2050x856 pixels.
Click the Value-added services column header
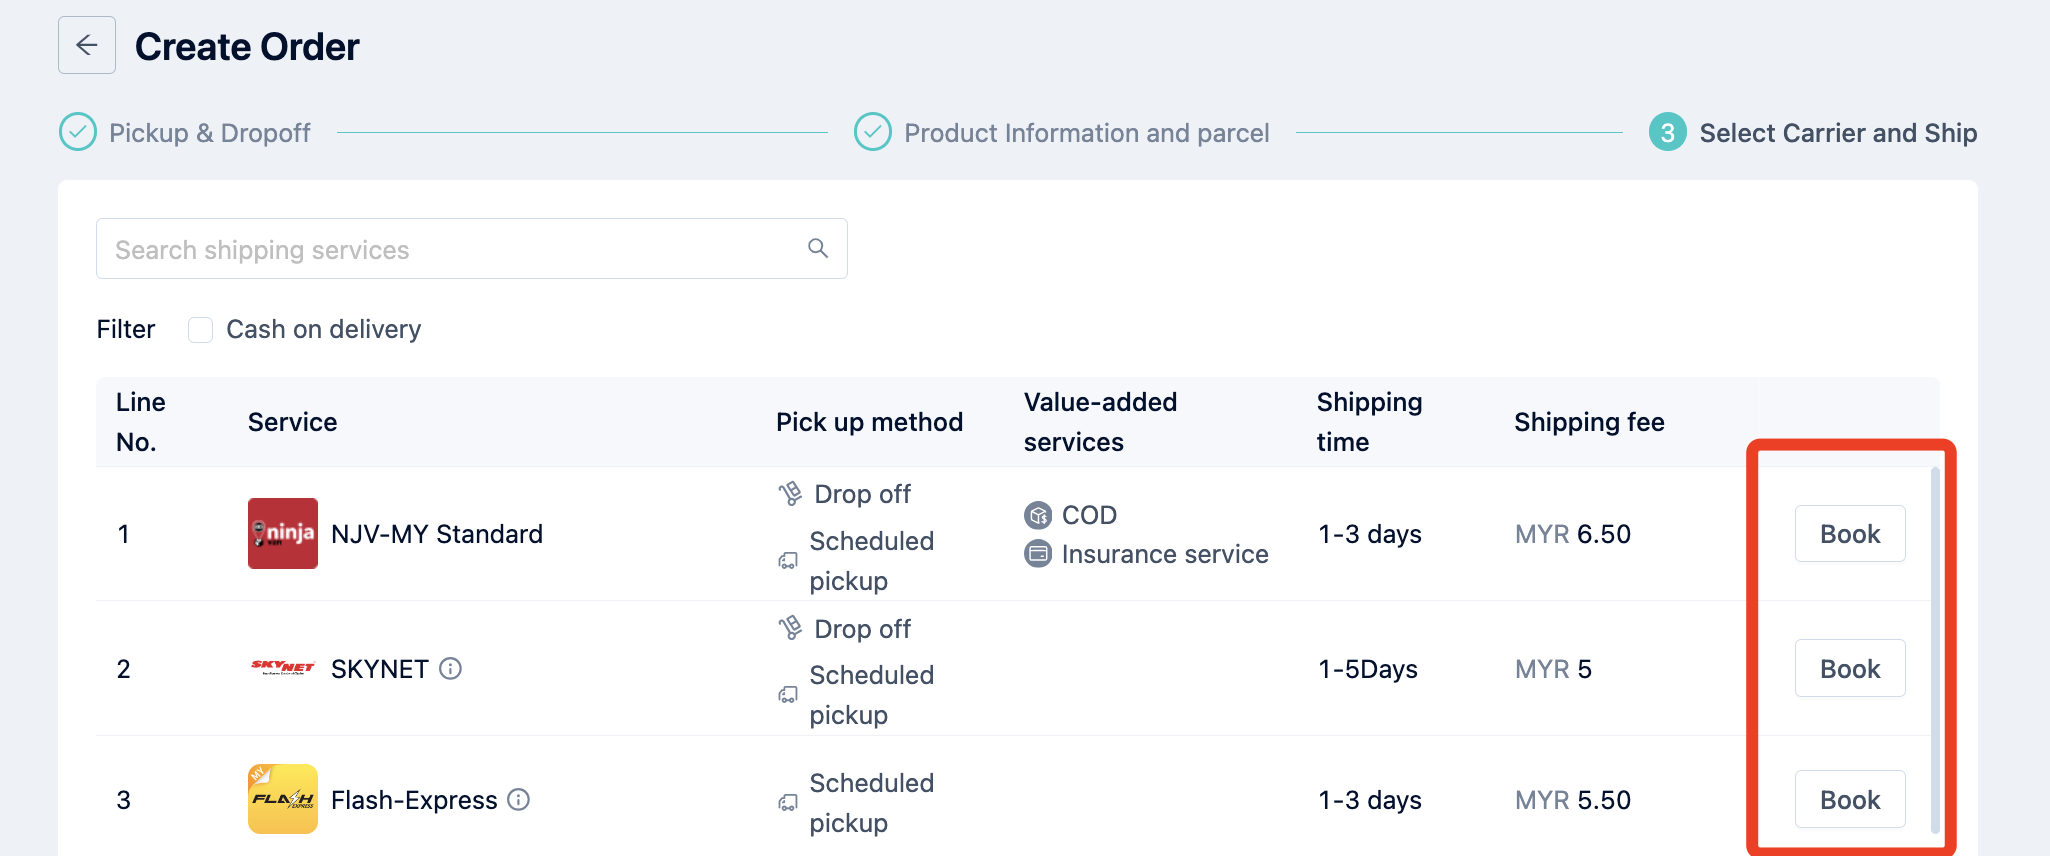coord(1100,422)
